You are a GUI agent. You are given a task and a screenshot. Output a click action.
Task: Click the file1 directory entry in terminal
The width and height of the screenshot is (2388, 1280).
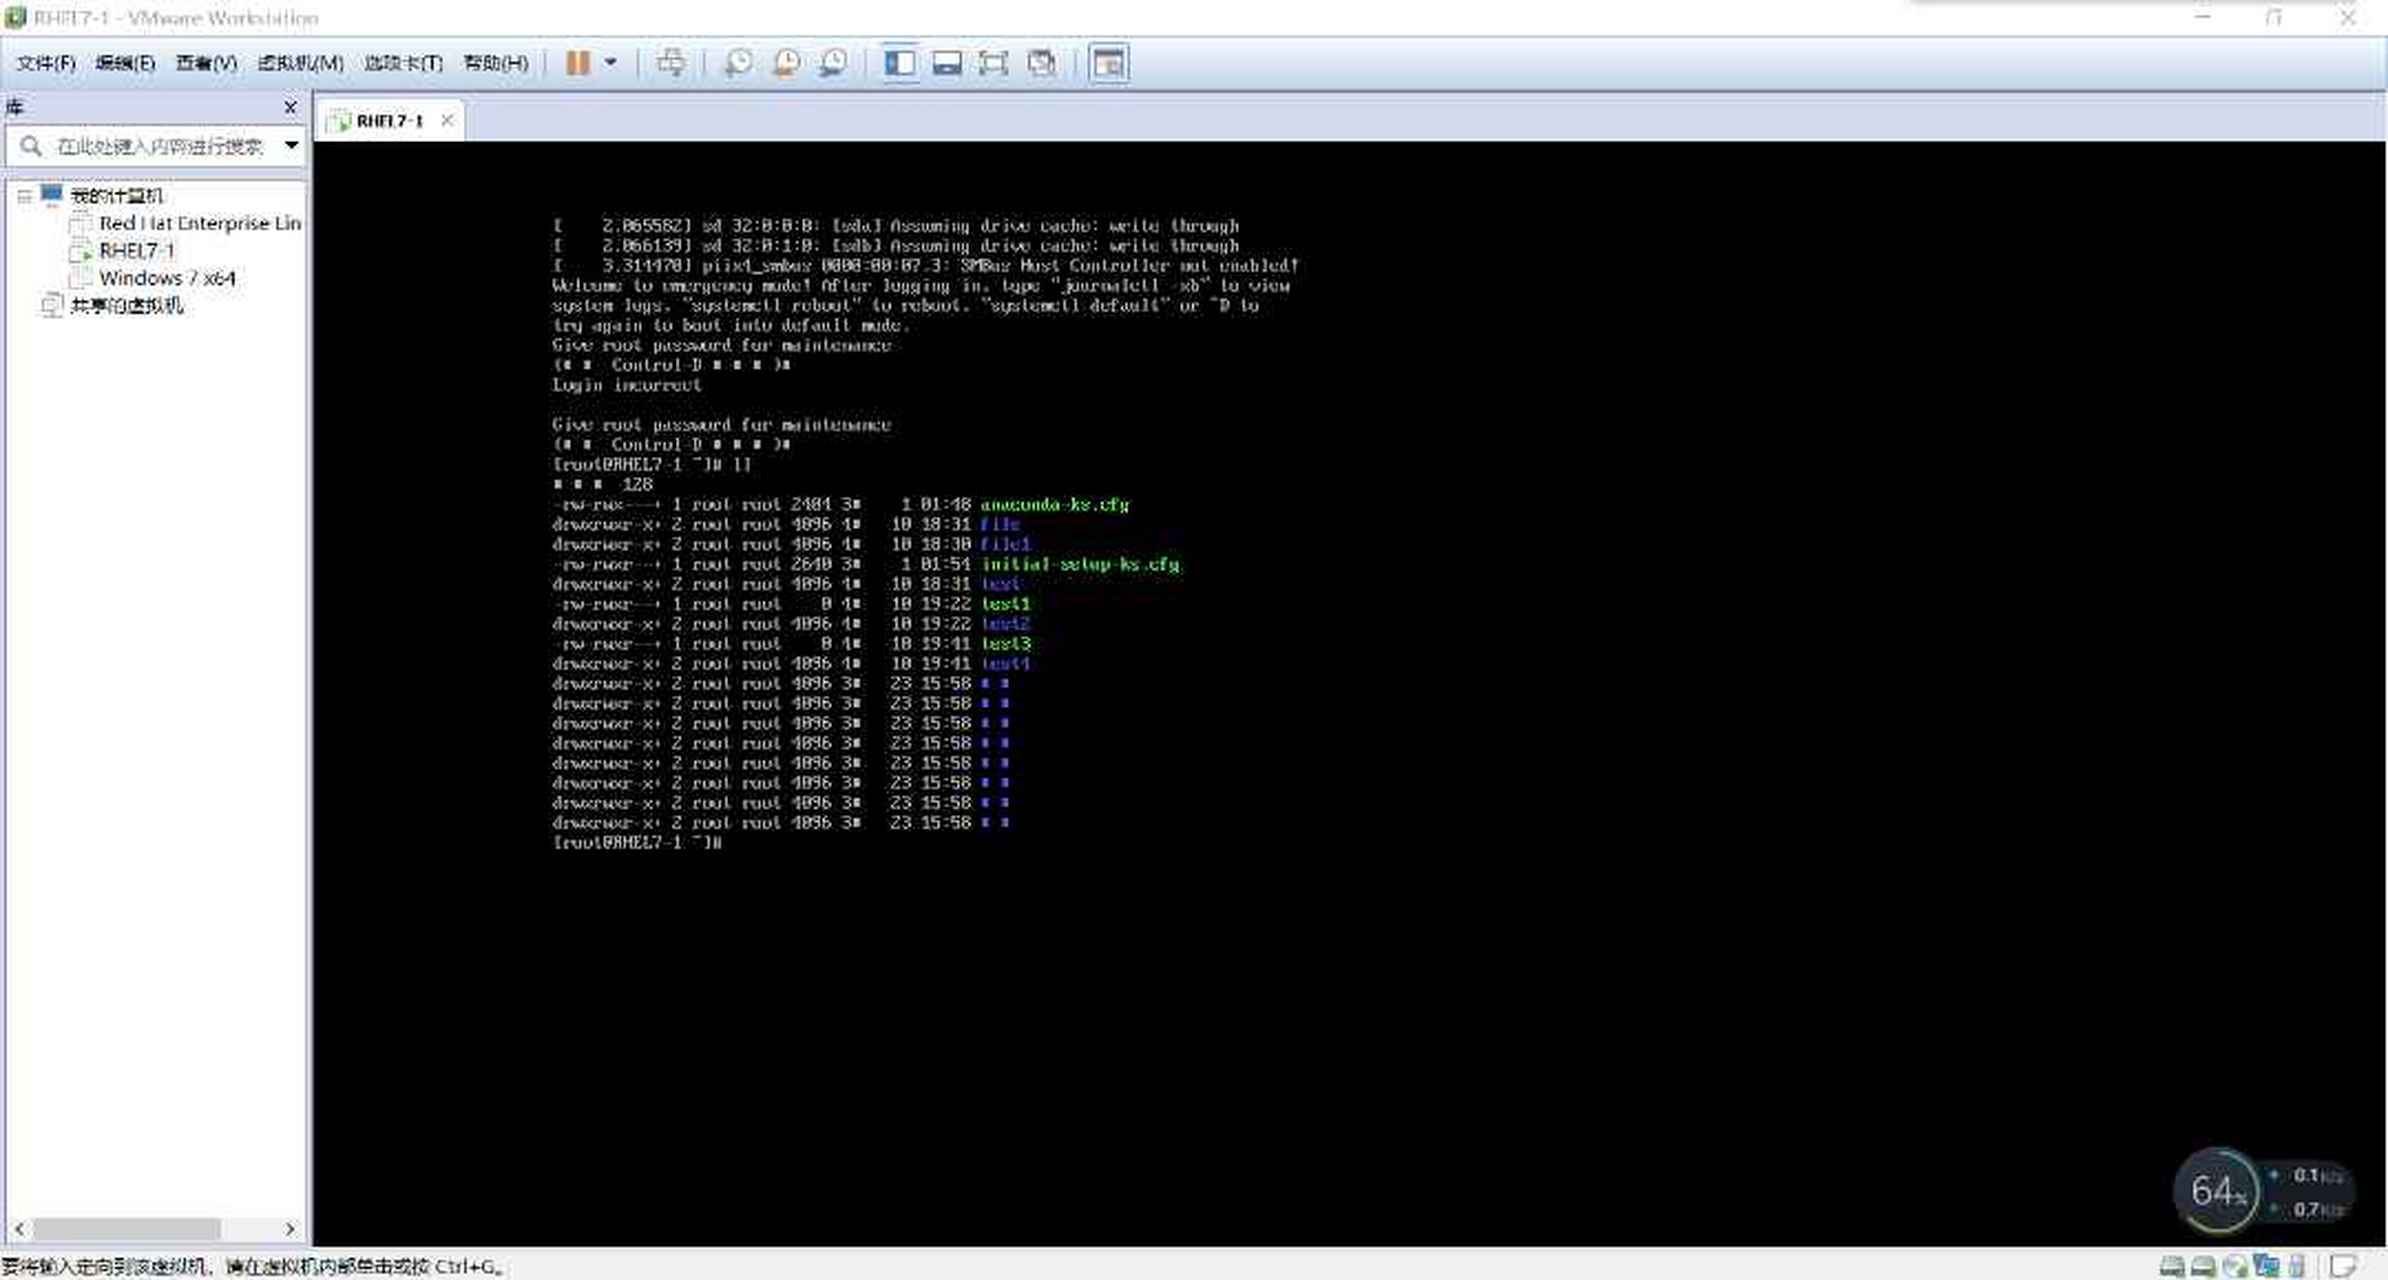coord(1005,544)
